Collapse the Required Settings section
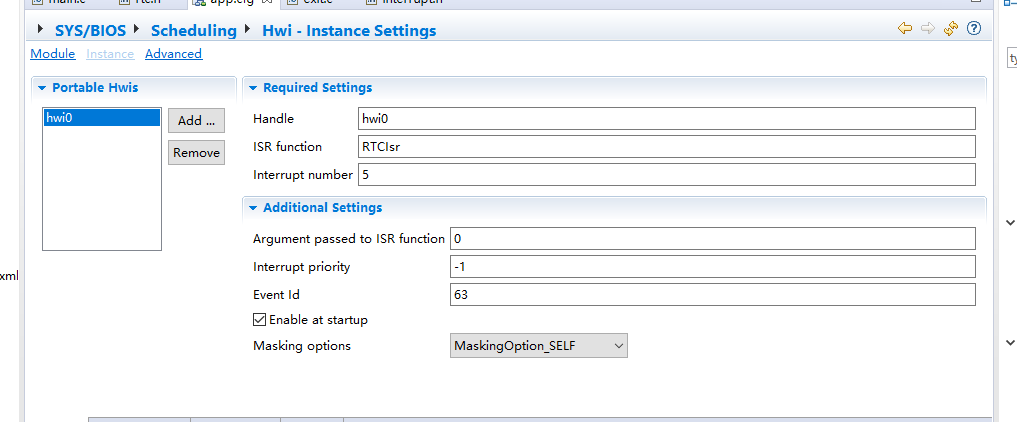The image size is (1017, 422). point(252,88)
